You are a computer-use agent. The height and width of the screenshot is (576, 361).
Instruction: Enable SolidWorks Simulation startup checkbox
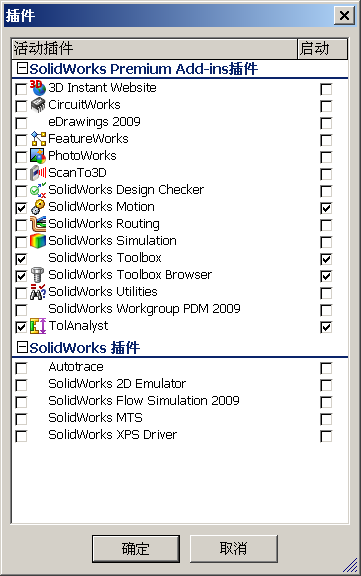point(326,242)
